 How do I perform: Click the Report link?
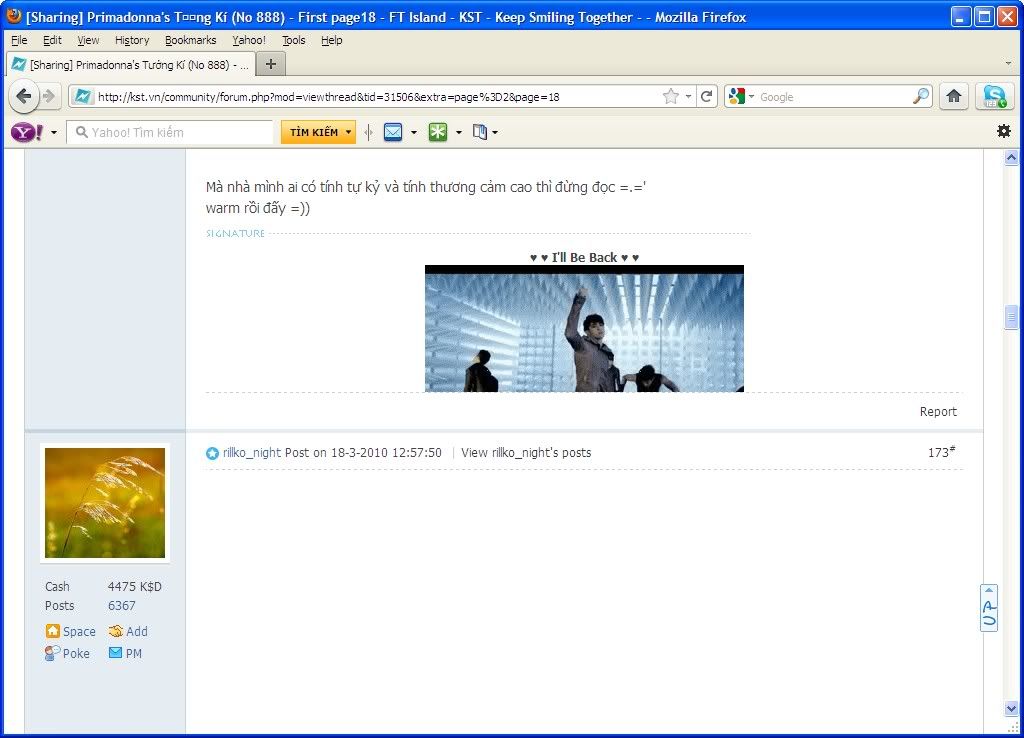(938, 411)
